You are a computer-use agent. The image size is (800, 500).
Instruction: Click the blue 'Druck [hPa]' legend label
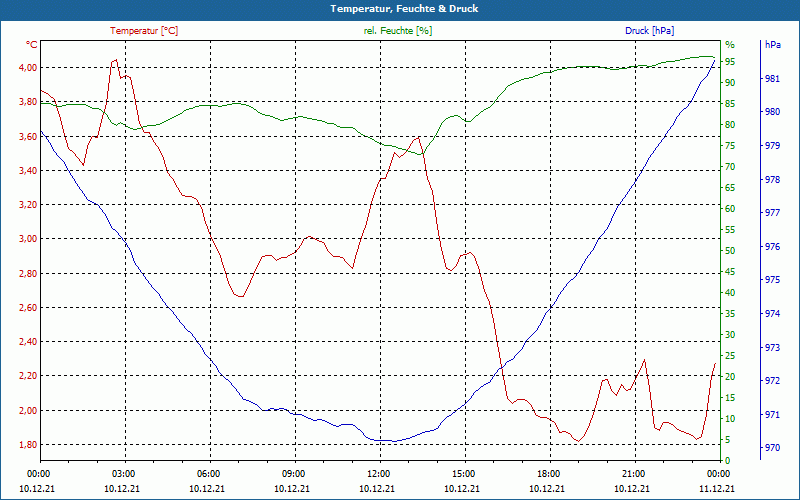tap(649, 31)
